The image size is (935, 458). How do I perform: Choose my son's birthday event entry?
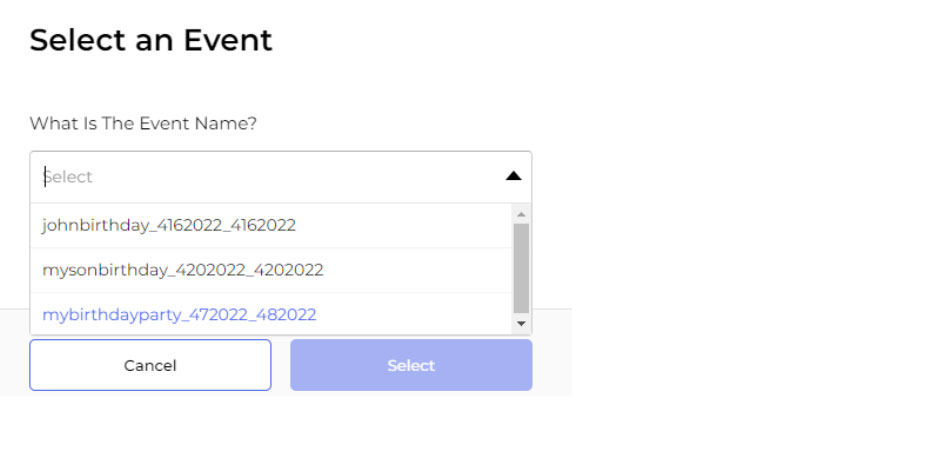183,270
